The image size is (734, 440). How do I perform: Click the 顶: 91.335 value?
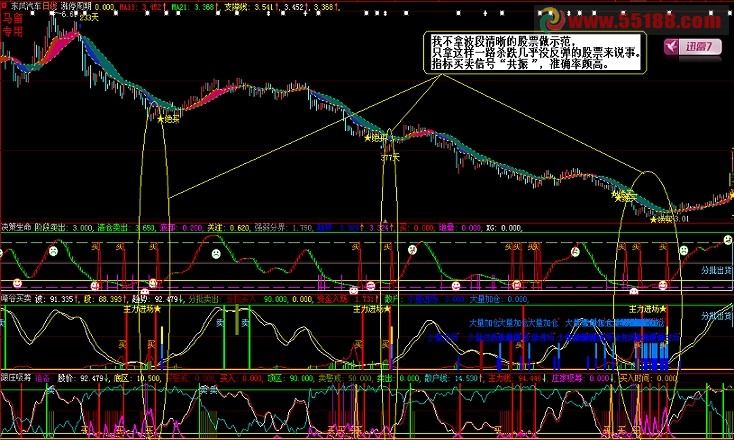coord(55,299)
